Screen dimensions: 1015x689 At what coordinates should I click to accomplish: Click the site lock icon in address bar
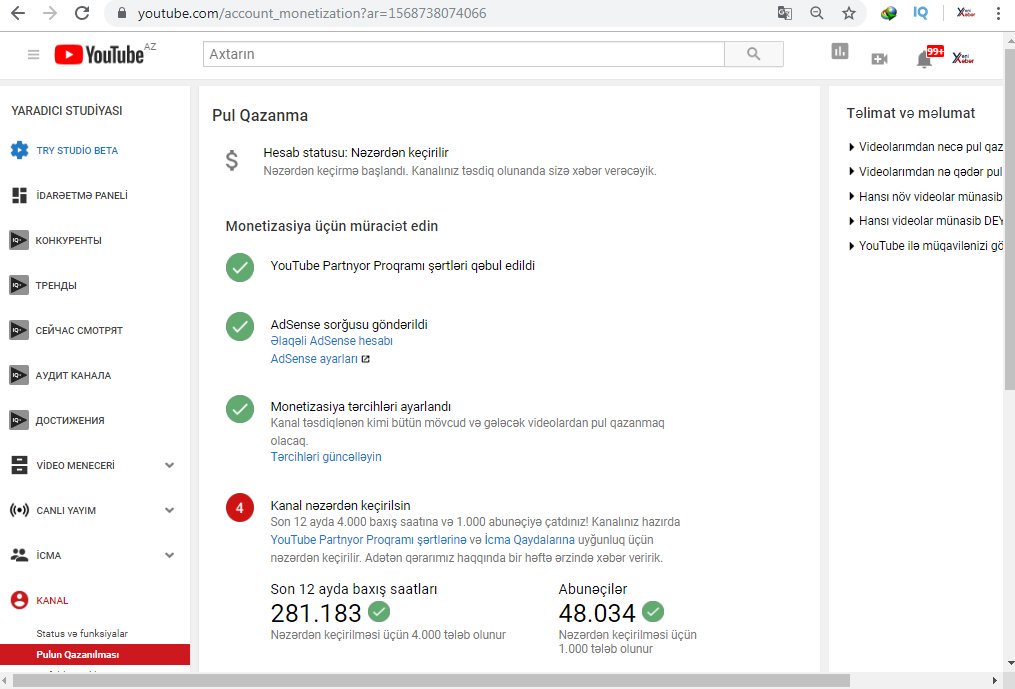[x=122, y=13]
